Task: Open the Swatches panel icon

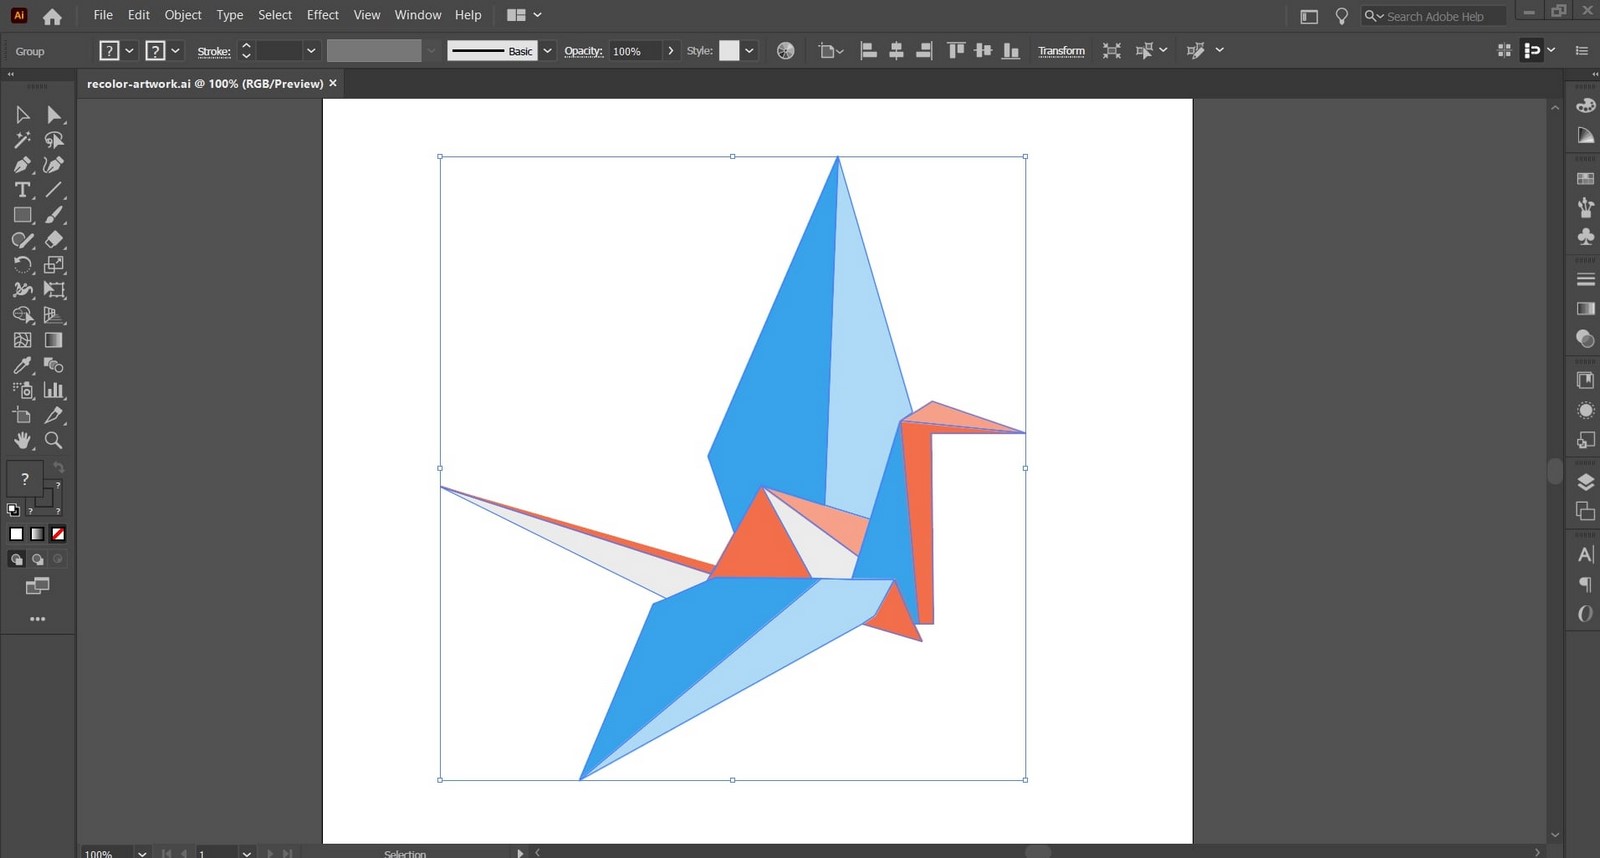Action: 1585,179
